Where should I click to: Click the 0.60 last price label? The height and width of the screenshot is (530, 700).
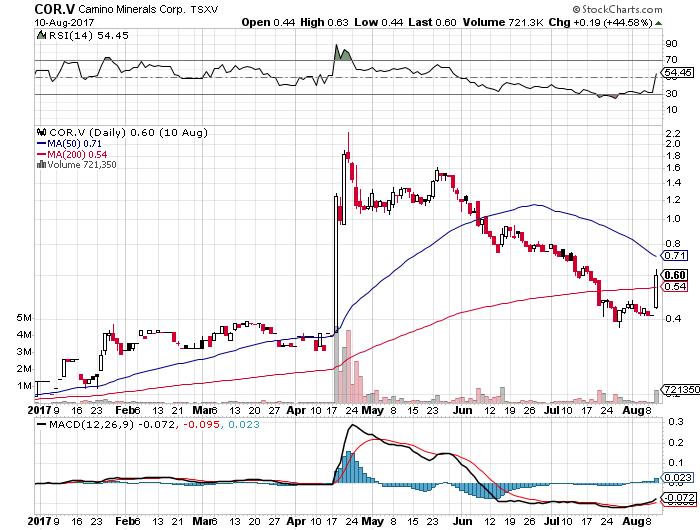[x=676, y=275]
